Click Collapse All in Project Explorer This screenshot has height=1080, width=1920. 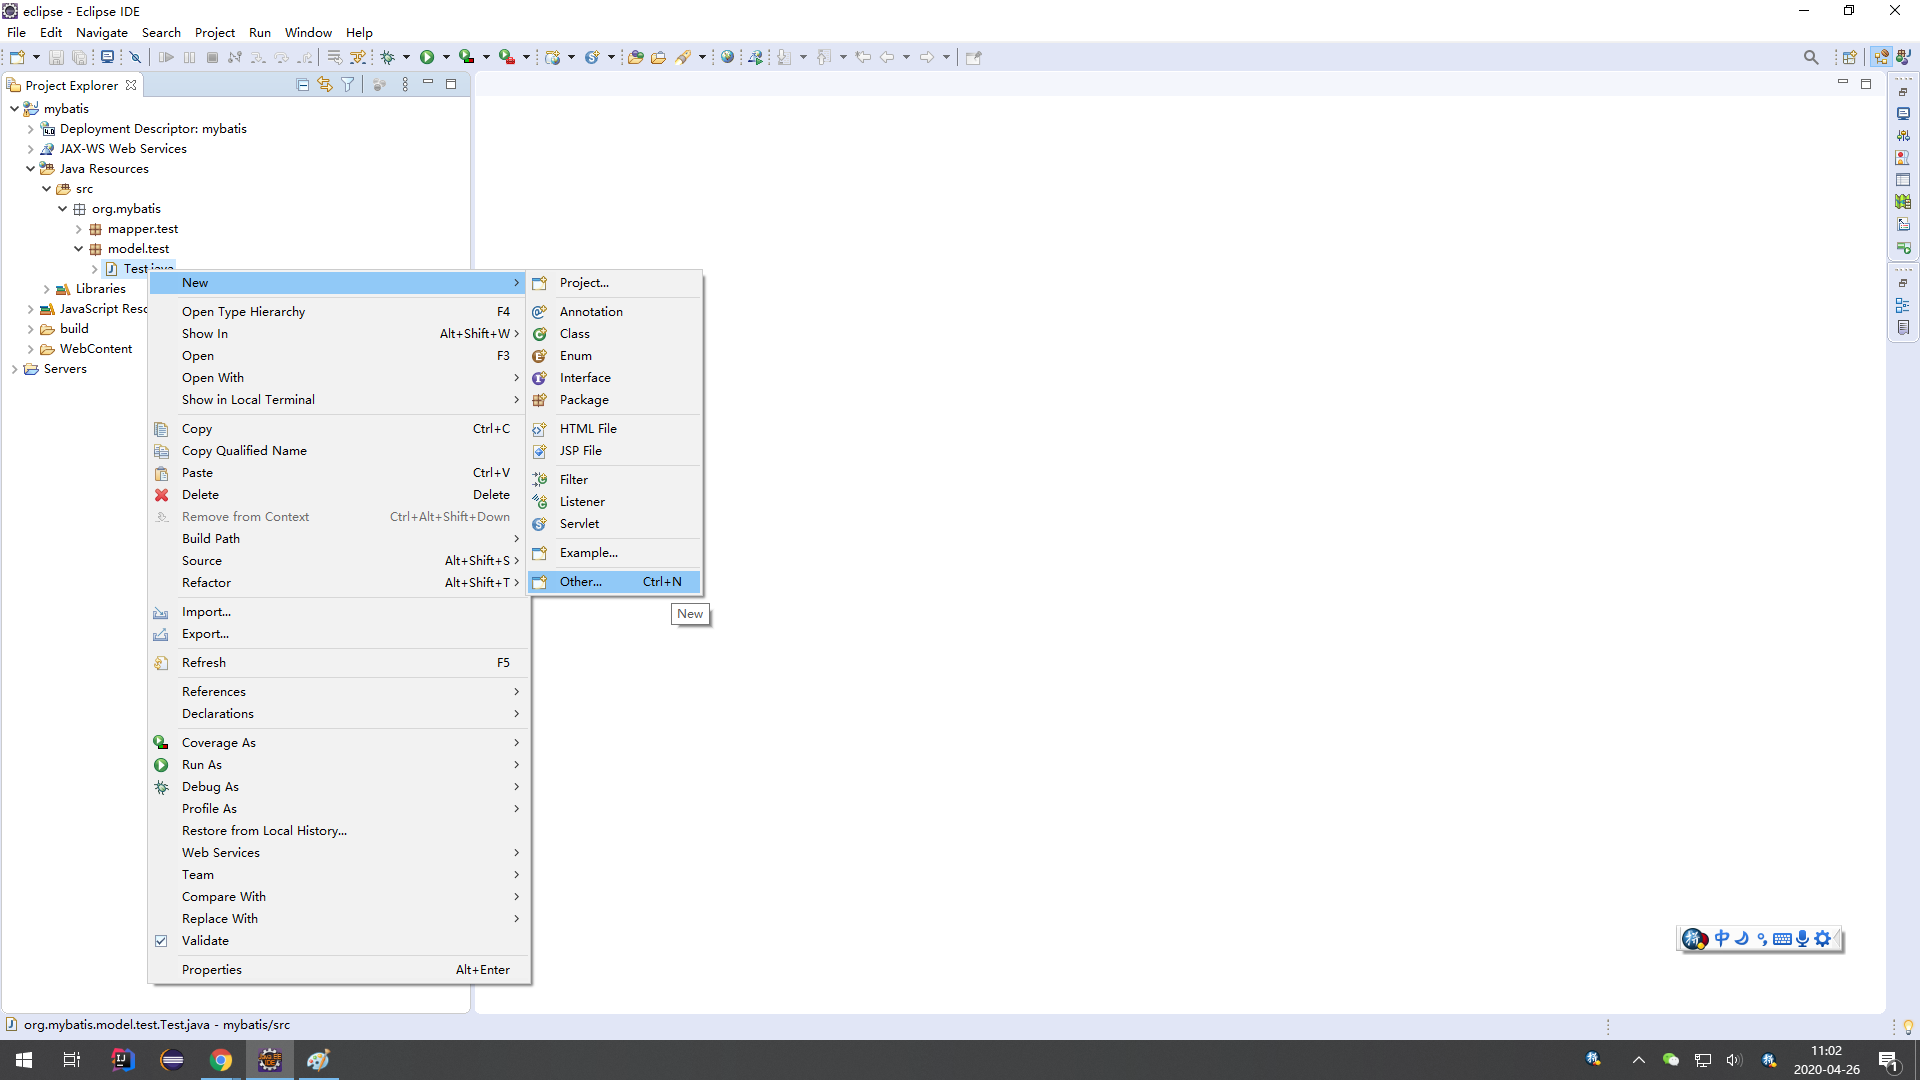click(x=303, y=85)
